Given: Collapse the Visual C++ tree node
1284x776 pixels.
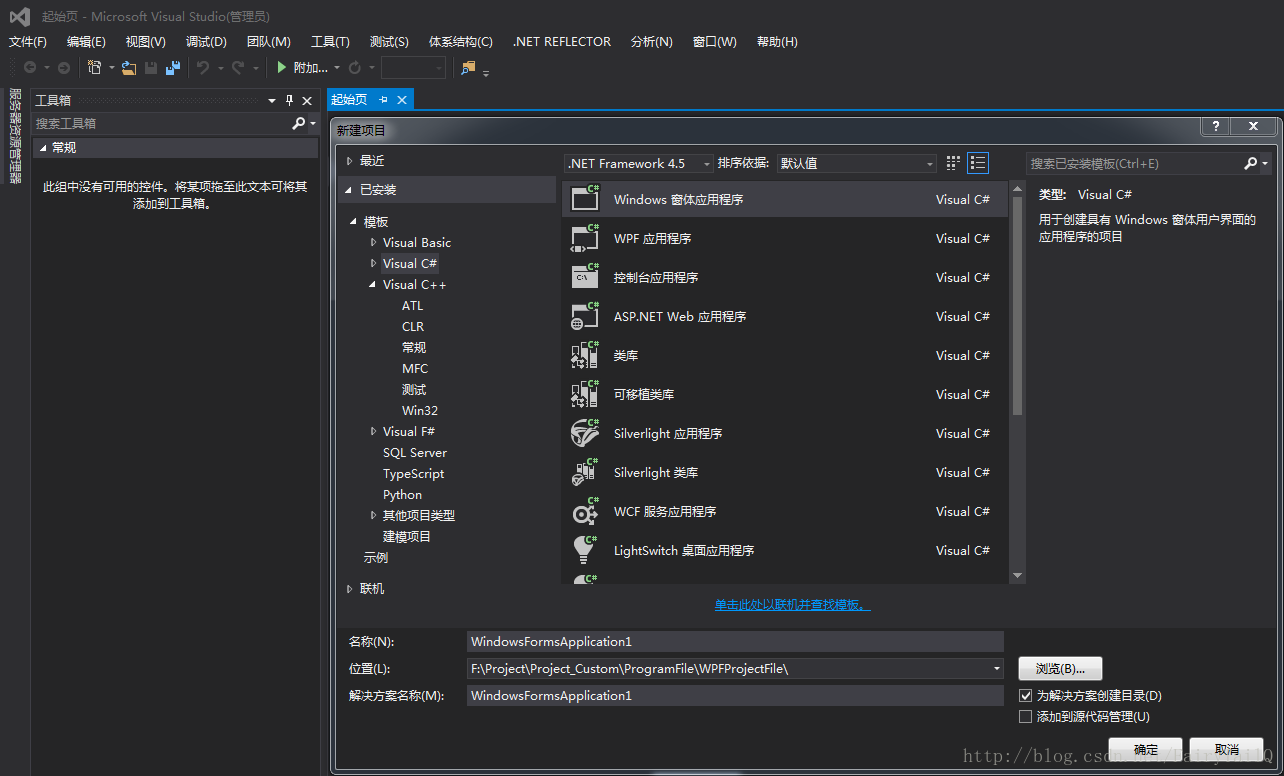Looking at the screenshot, I should [373, 285].
